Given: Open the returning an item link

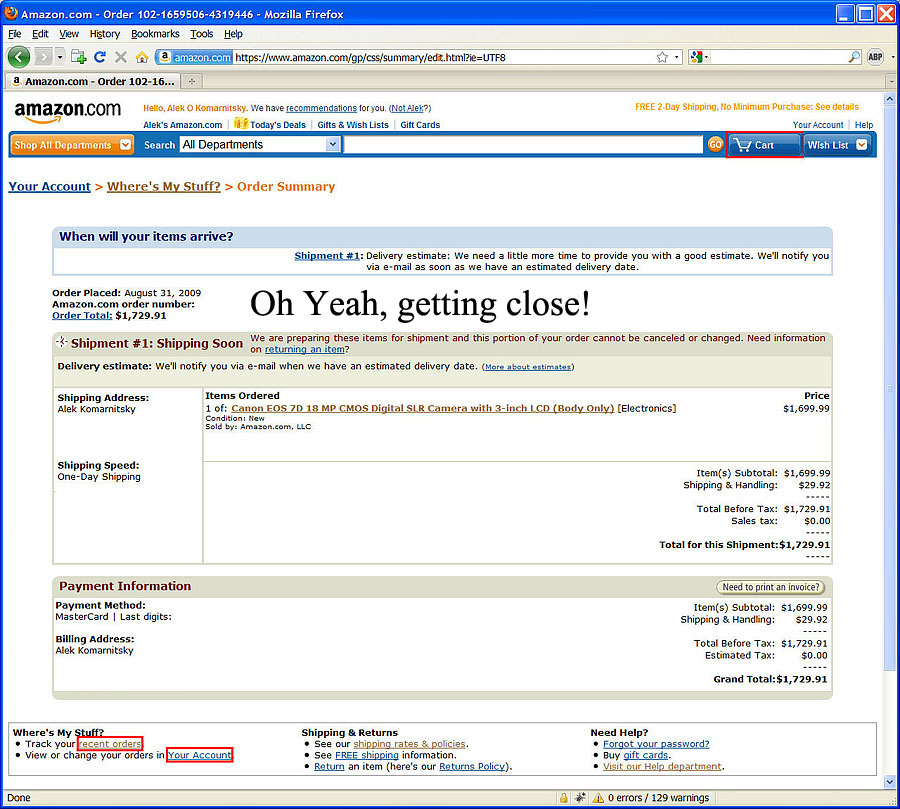Looking at the screenshot, I should [305, 349].
